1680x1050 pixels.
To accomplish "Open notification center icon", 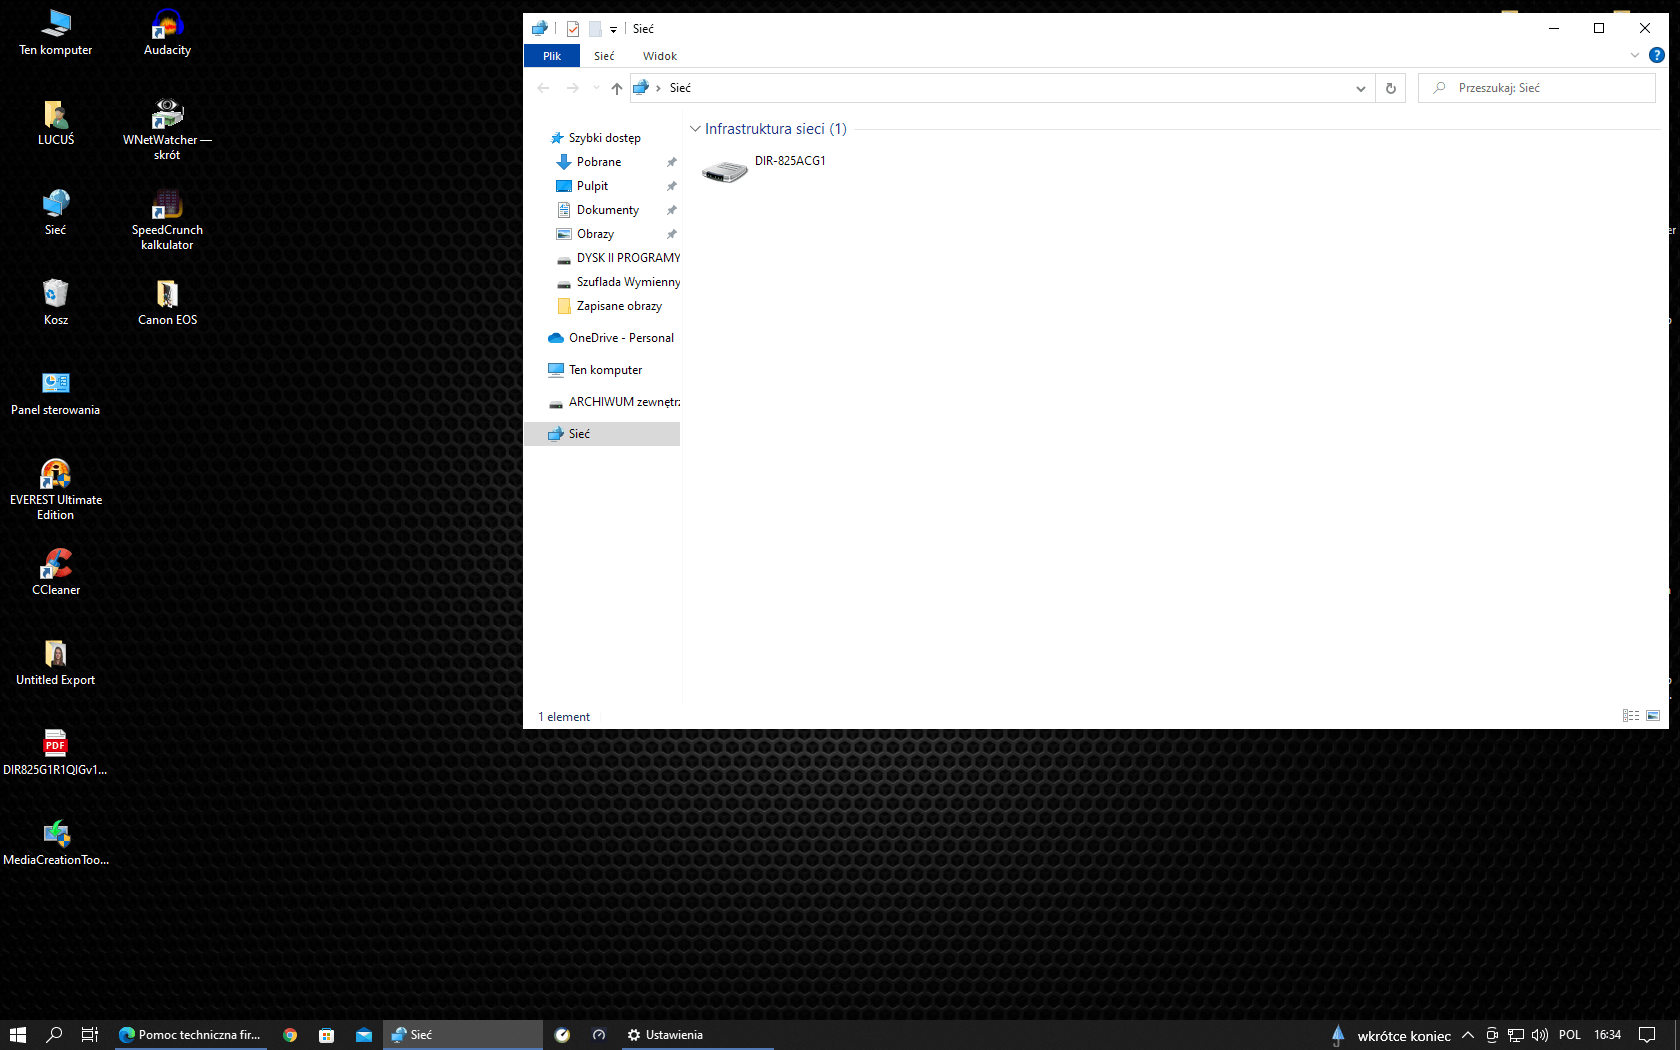I will pos(1647,1035).
